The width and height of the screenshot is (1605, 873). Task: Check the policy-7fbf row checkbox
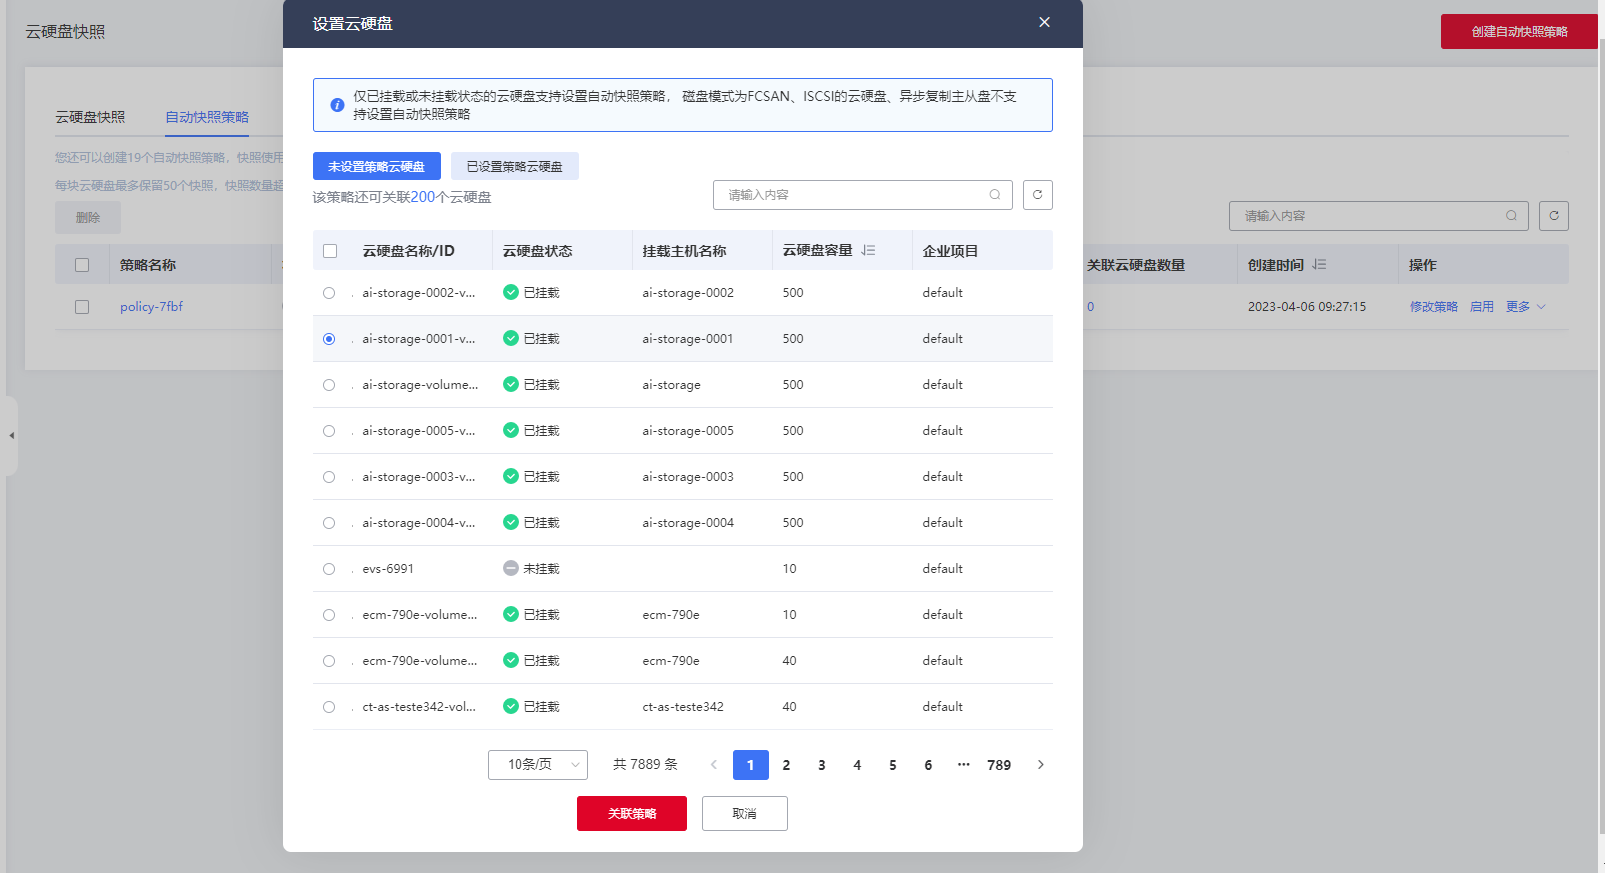tap(82, 307)
